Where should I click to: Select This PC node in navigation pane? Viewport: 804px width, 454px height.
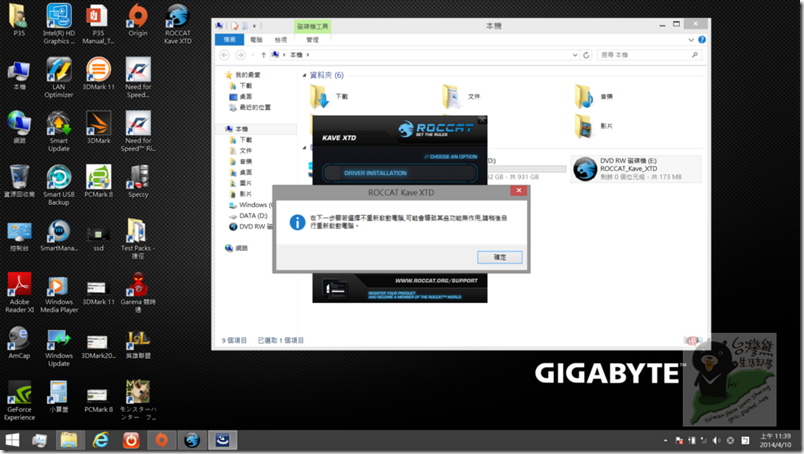237,129
